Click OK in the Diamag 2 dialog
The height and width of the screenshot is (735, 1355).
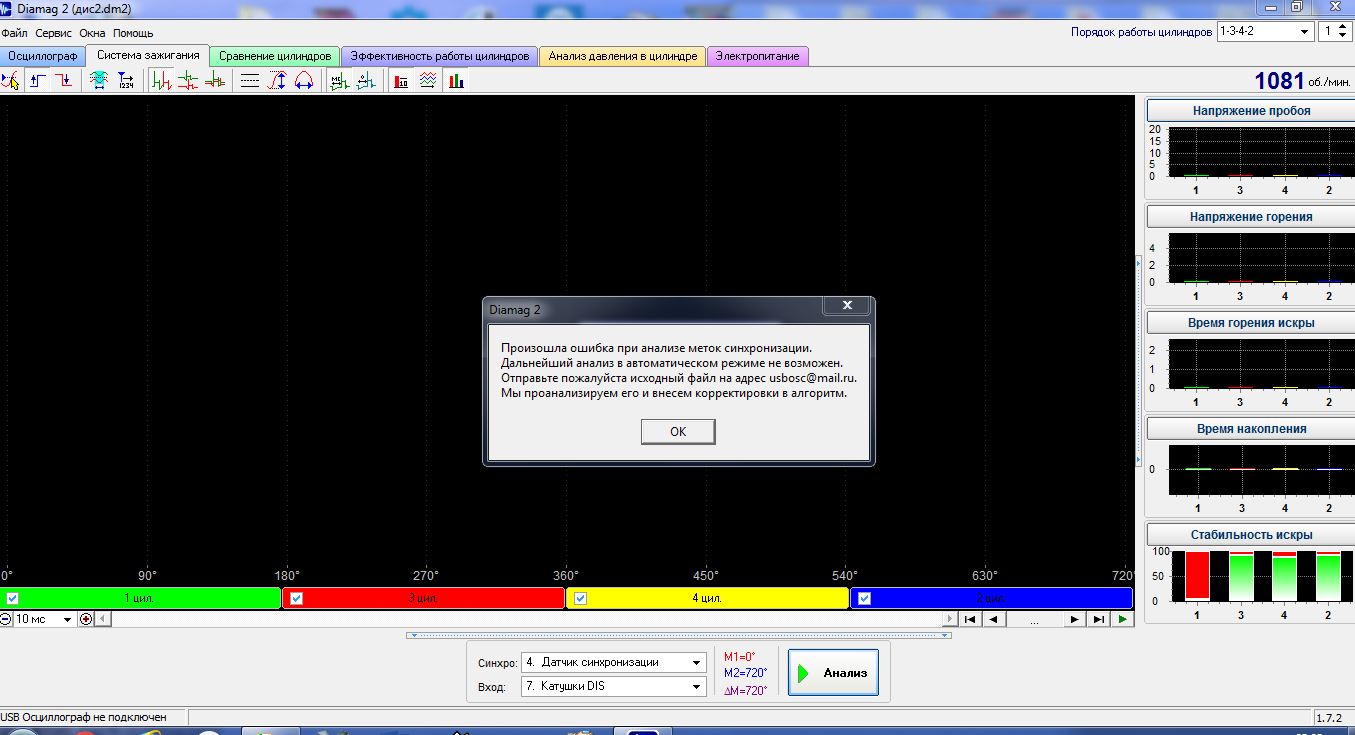[x=678, y=431]
